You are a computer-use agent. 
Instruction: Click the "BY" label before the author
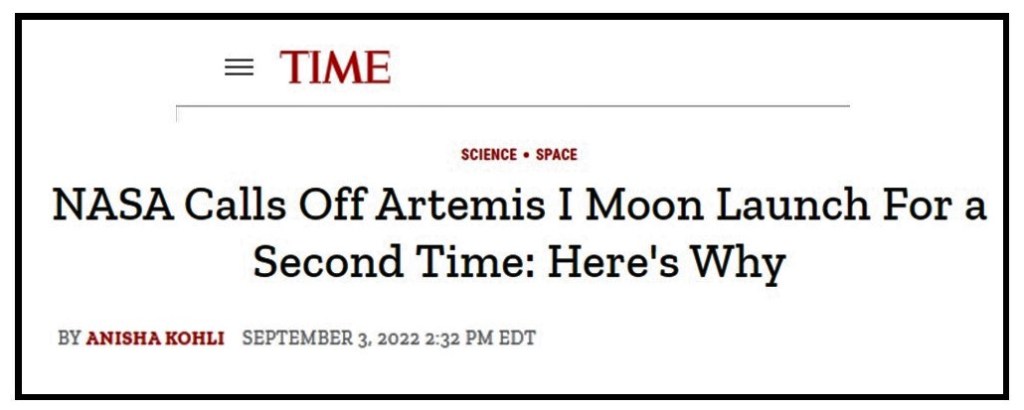pos(69,338)
